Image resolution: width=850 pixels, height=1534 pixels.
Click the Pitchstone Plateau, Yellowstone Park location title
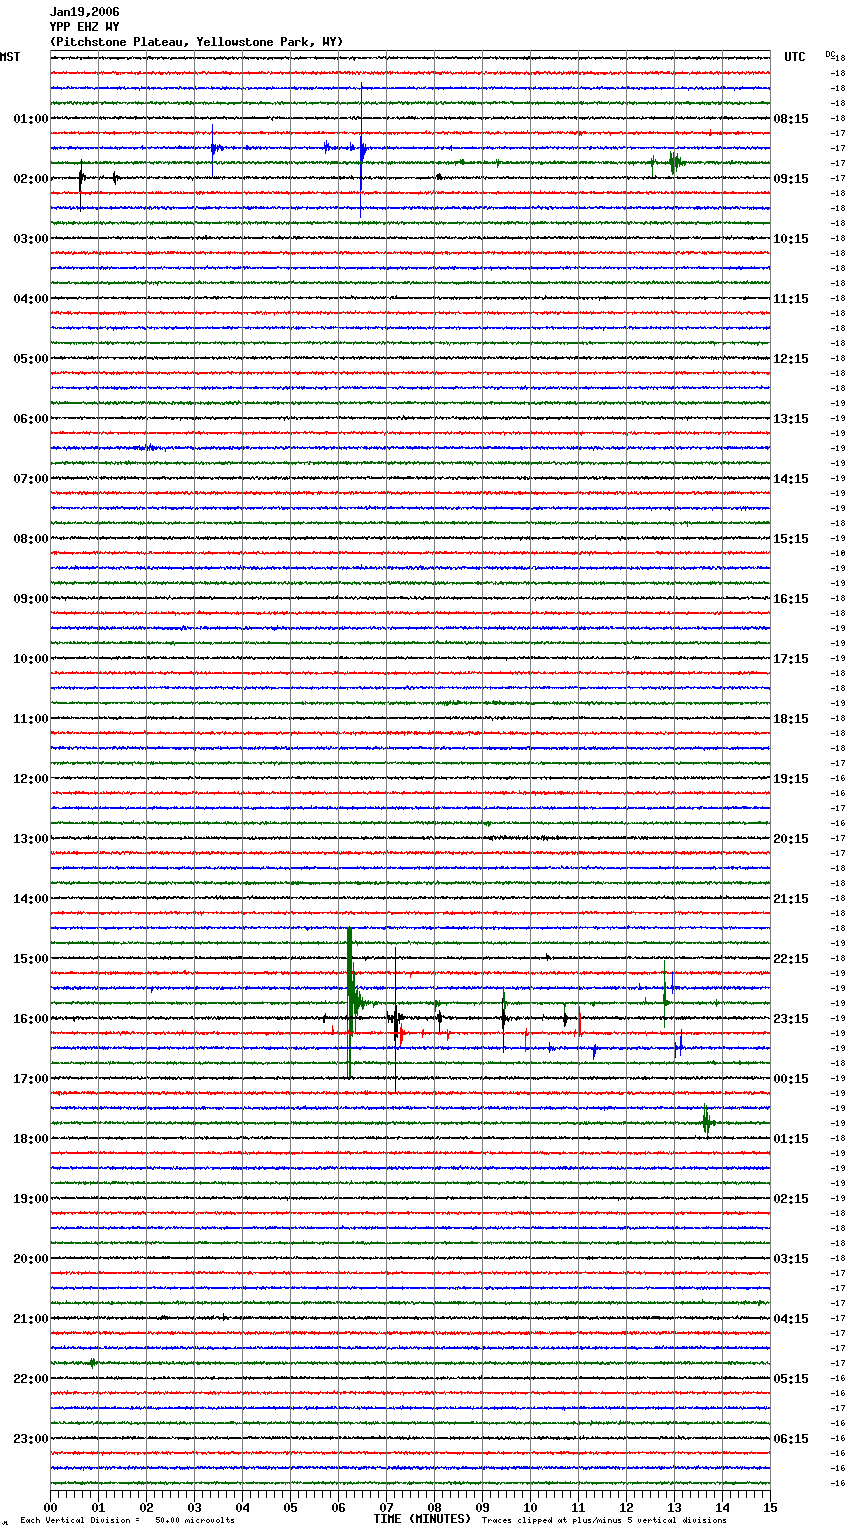pos(196,42)
